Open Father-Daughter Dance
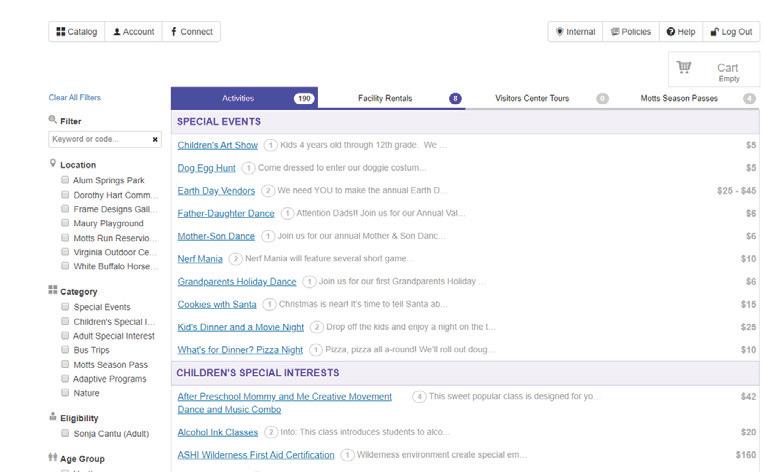The height and width of the screenshot is (472, 764). [226, 213]
